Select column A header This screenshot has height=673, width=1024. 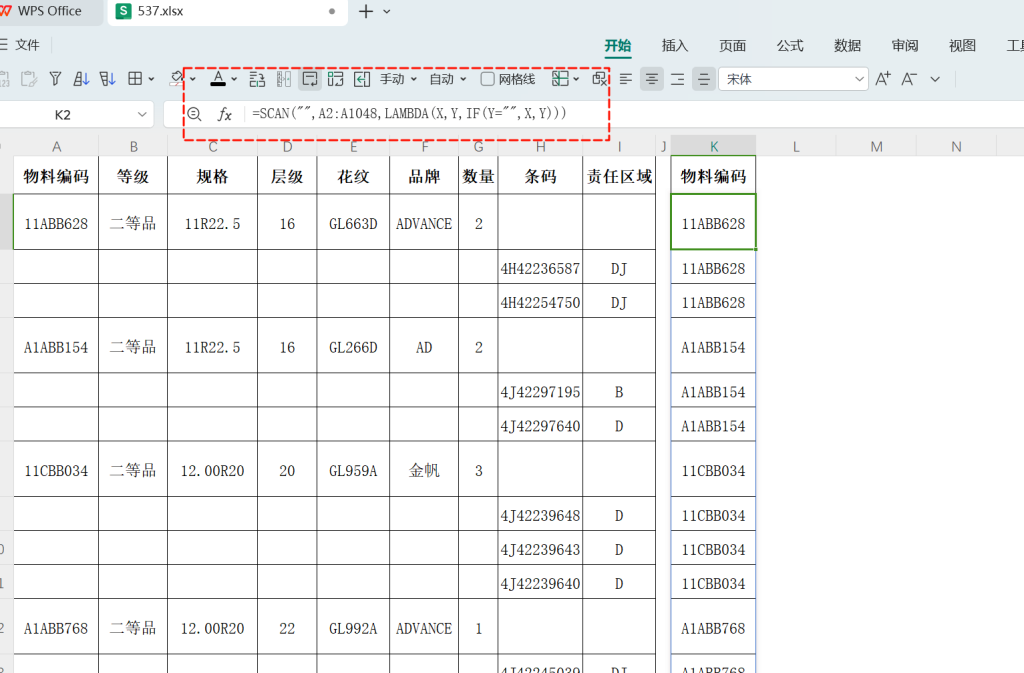[x=56, y=146]
